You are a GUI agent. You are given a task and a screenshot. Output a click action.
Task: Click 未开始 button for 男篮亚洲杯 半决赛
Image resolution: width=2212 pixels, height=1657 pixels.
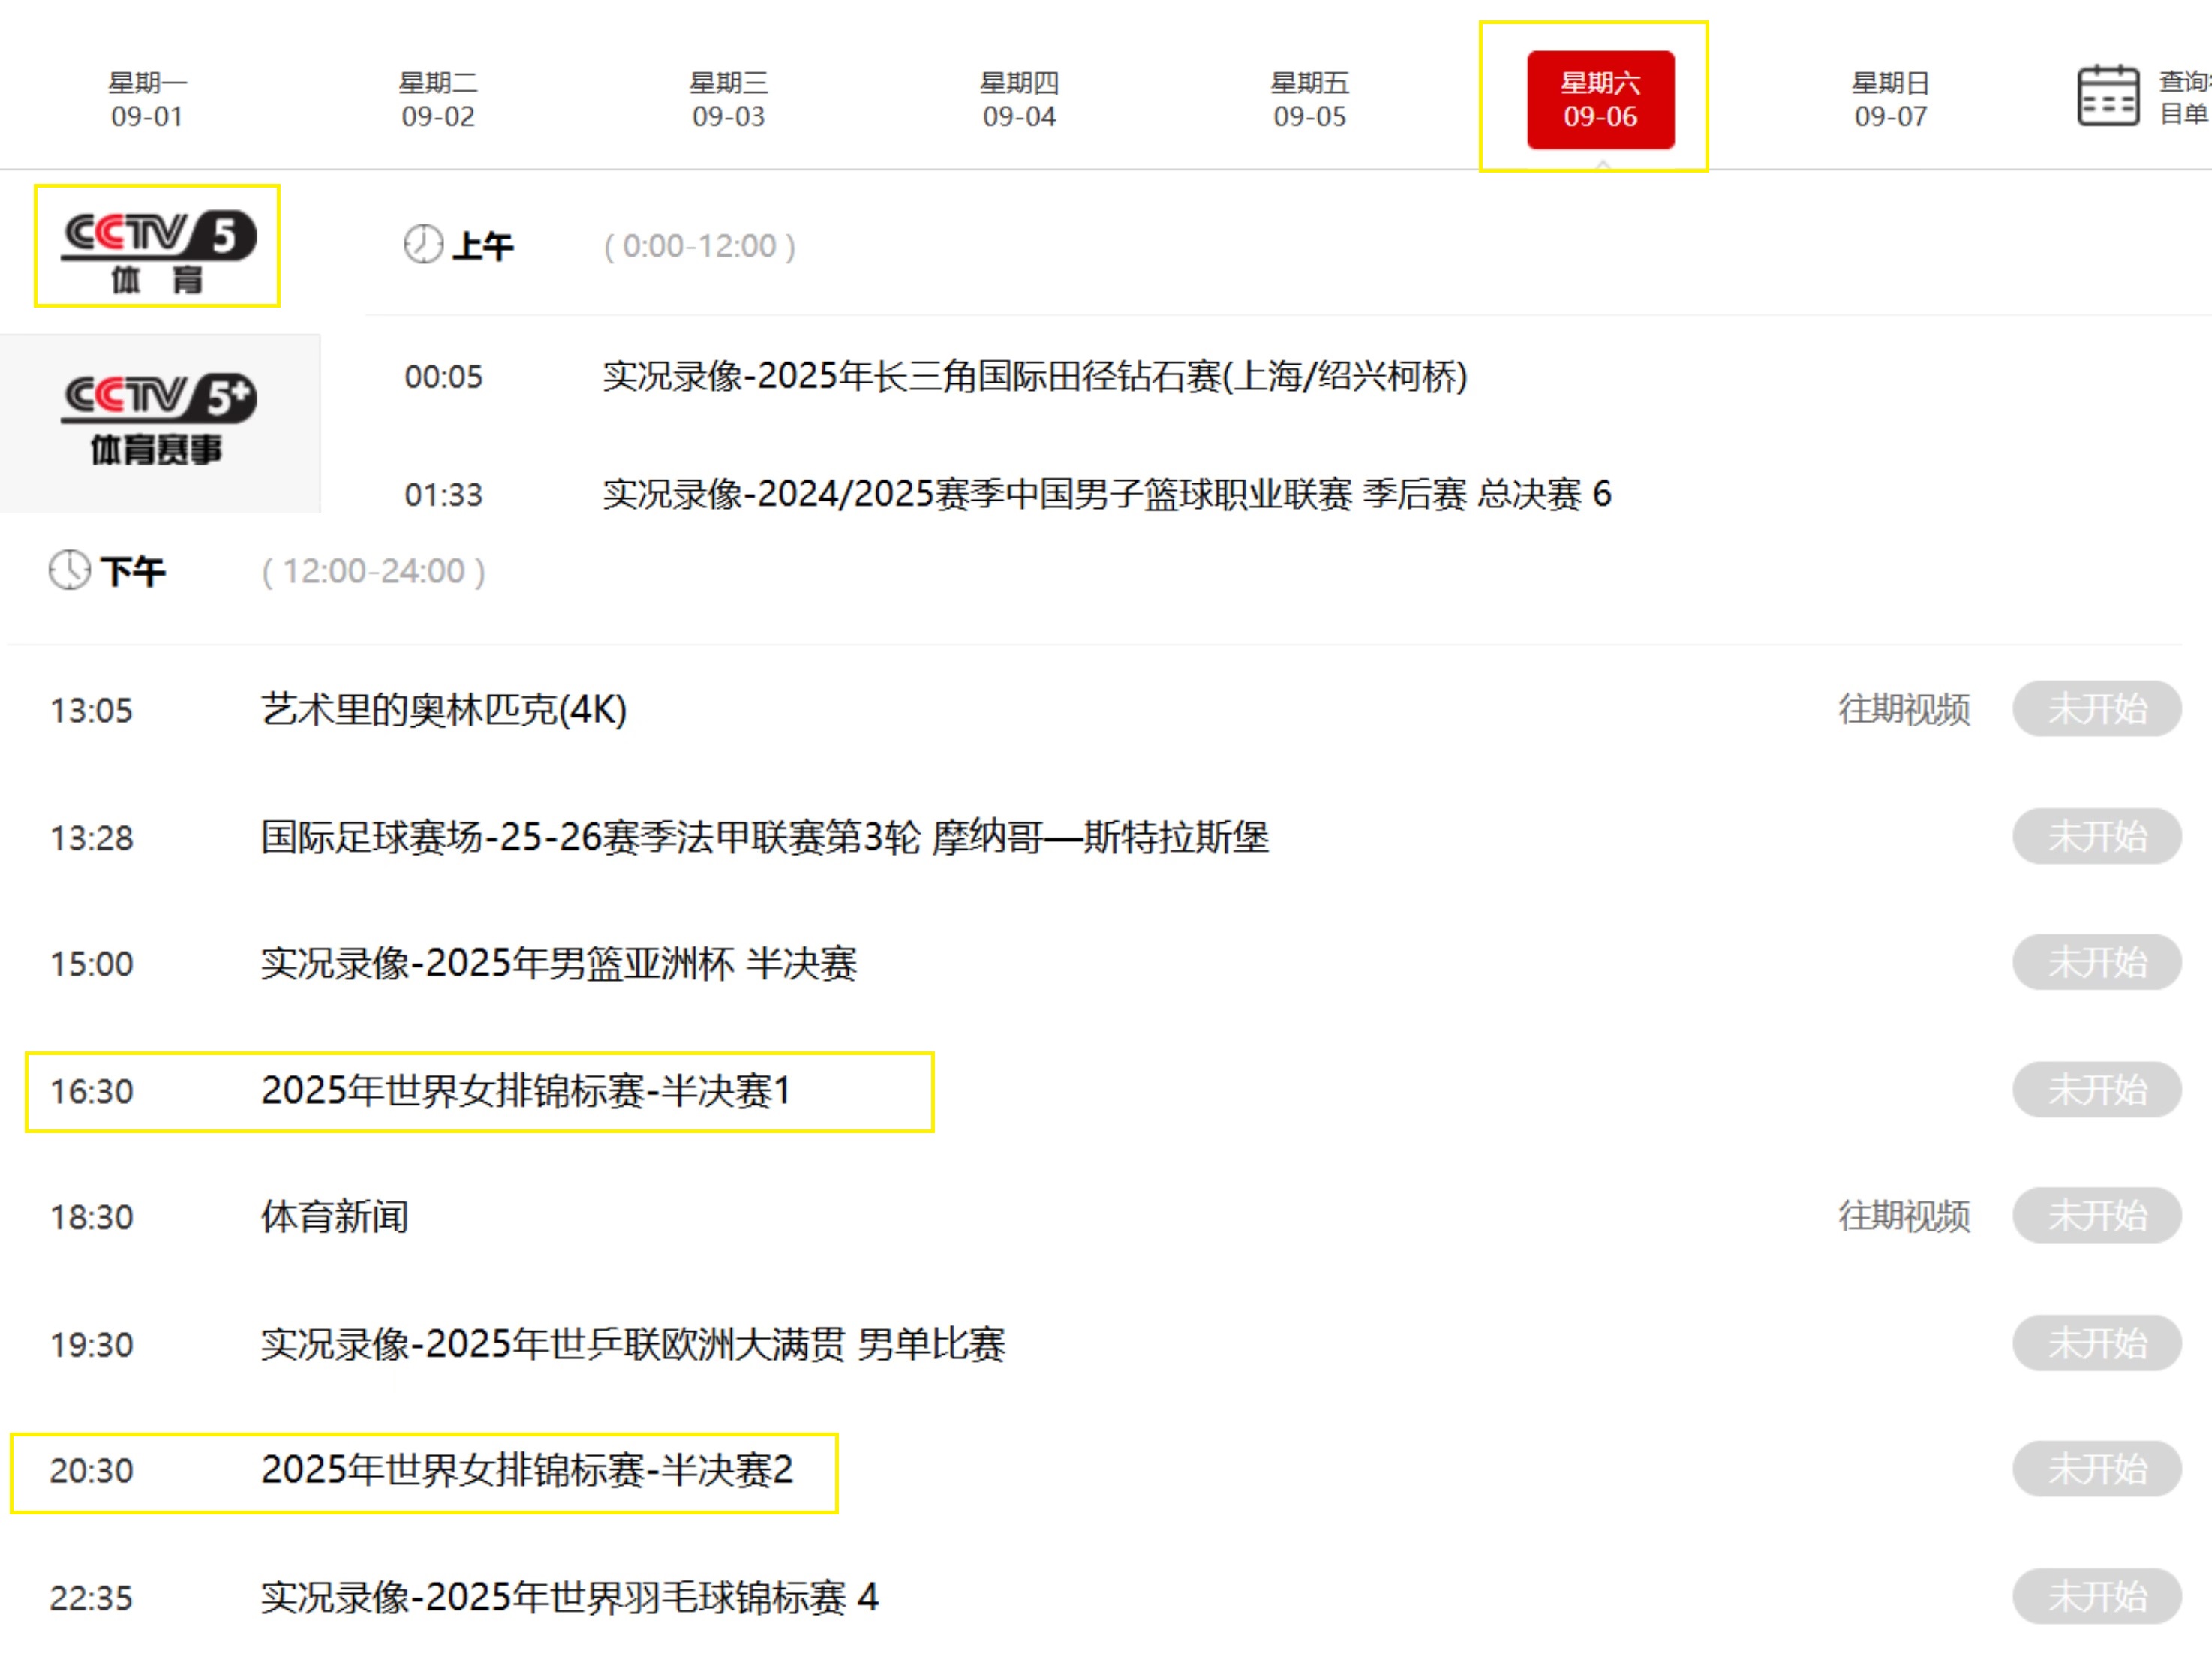click(x=2097, y=962)
